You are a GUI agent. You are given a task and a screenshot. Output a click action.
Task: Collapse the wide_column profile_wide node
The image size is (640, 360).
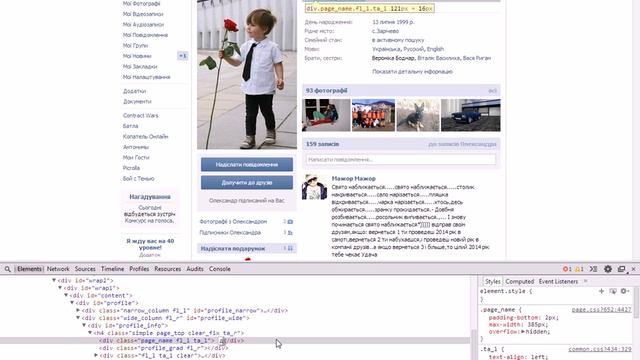(x=78, y=318)
